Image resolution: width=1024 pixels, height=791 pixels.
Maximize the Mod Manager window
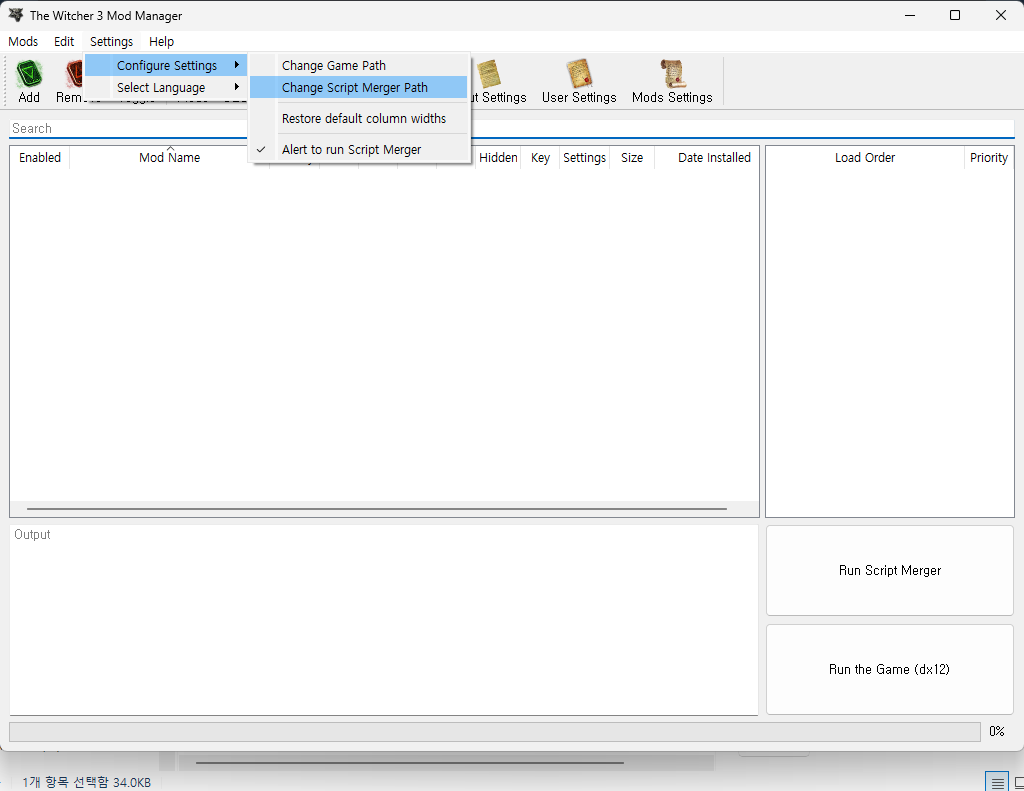(x=955, y=15)
